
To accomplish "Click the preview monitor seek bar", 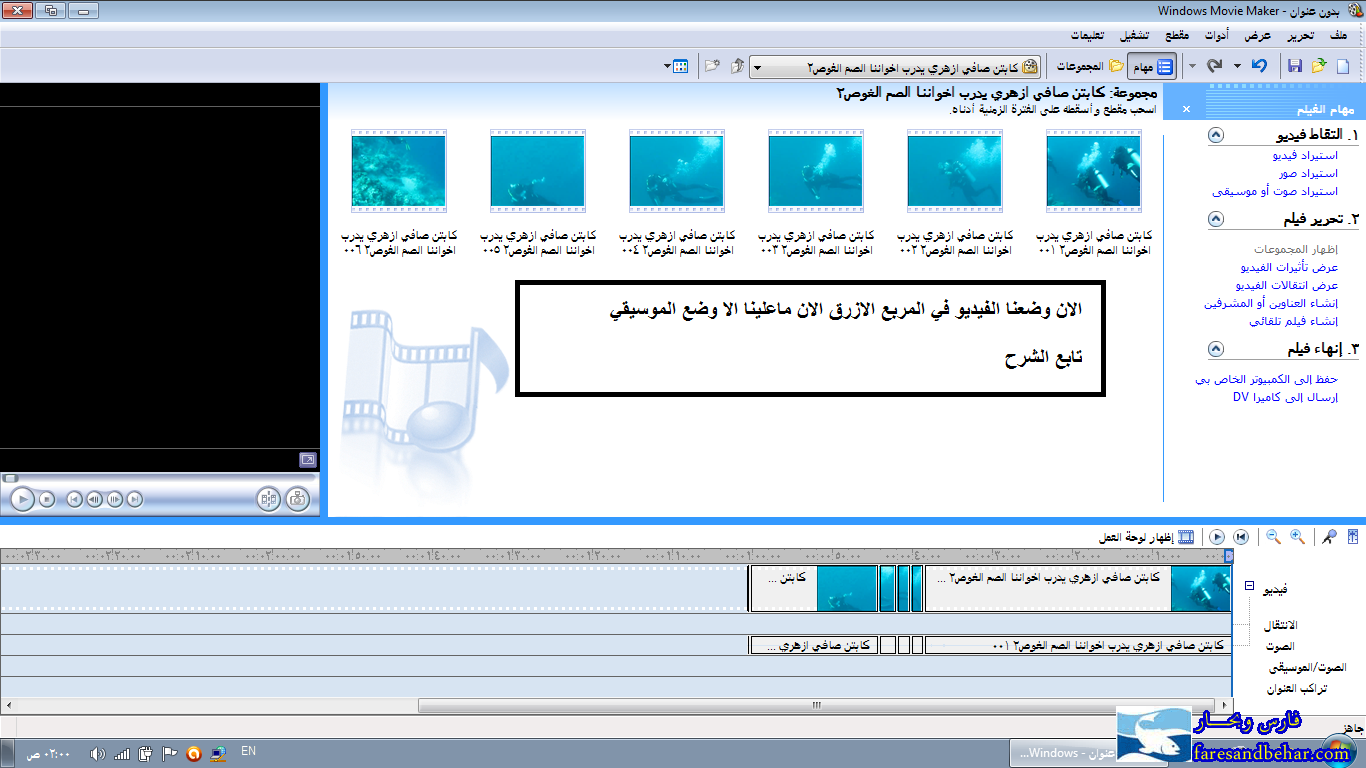I will tap(160, 478).
